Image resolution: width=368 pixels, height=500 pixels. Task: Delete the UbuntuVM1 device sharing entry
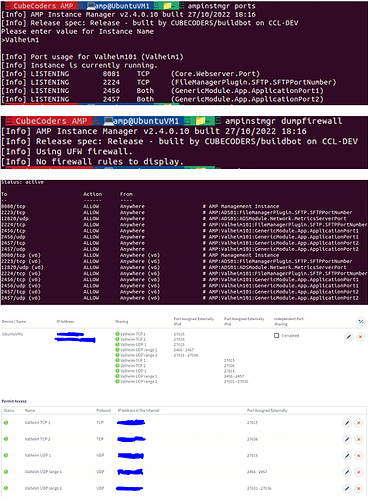point(360,337)
